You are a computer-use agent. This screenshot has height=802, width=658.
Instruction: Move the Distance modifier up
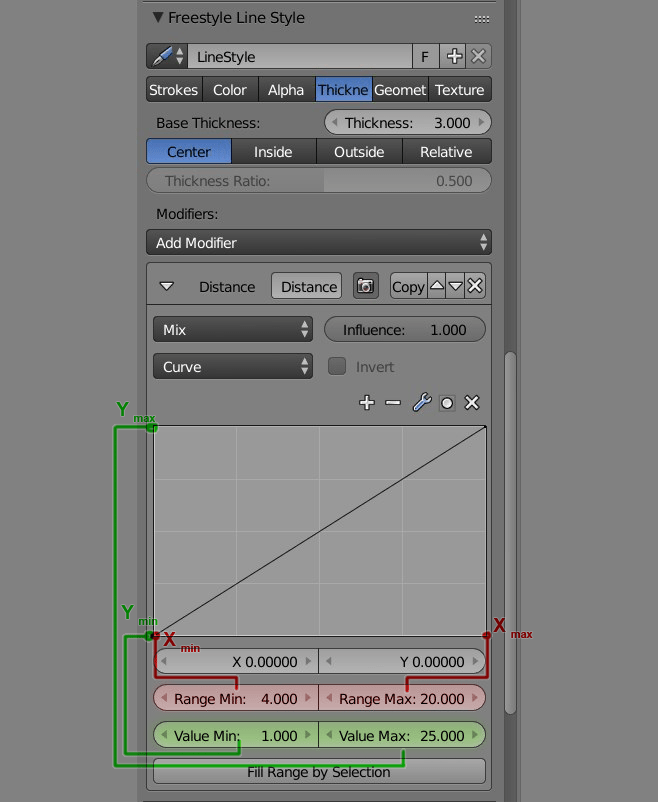pos(436,286)
